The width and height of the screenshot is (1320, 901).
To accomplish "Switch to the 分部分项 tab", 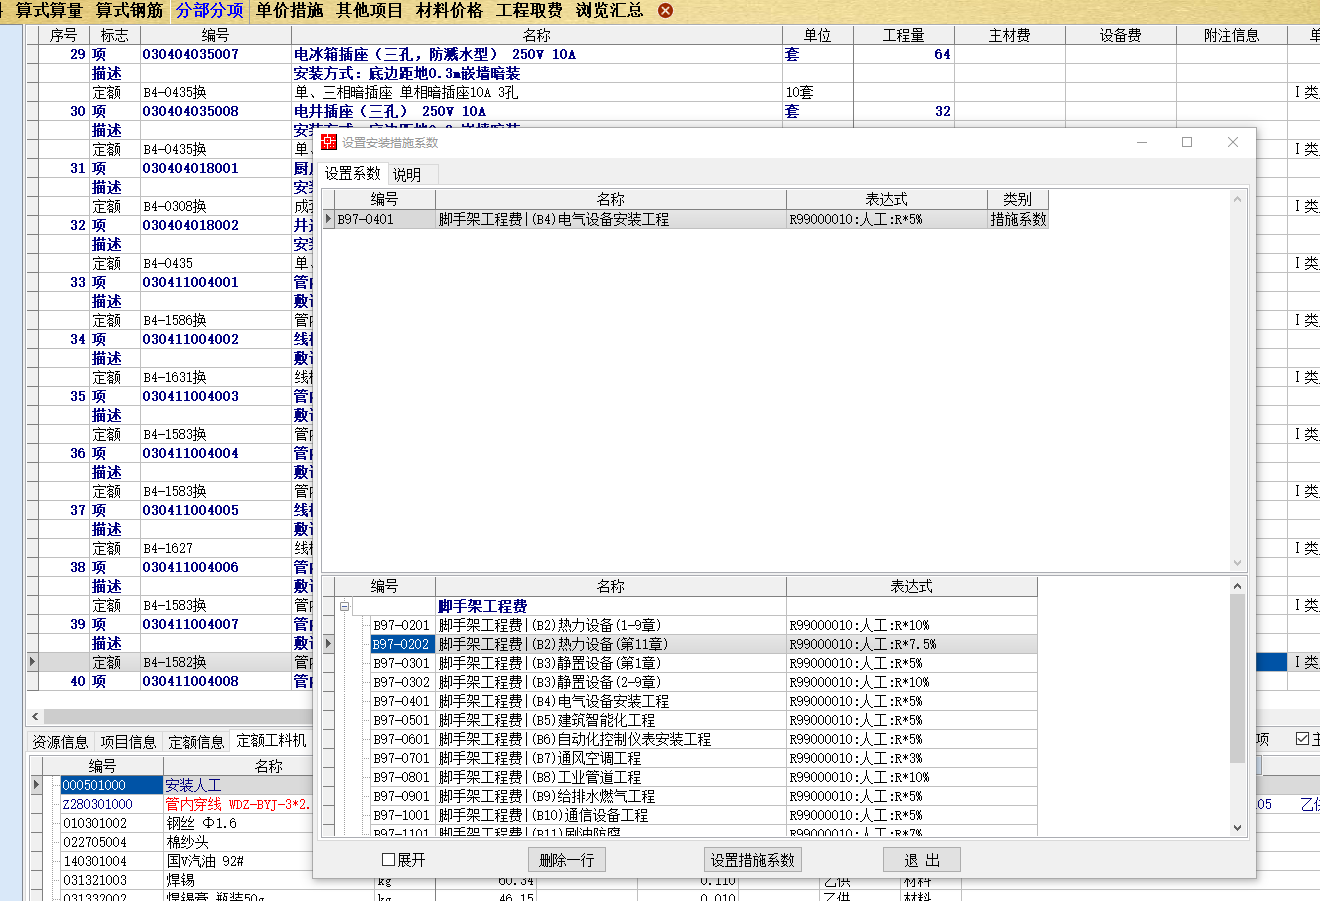I will (x=210, y=11).
